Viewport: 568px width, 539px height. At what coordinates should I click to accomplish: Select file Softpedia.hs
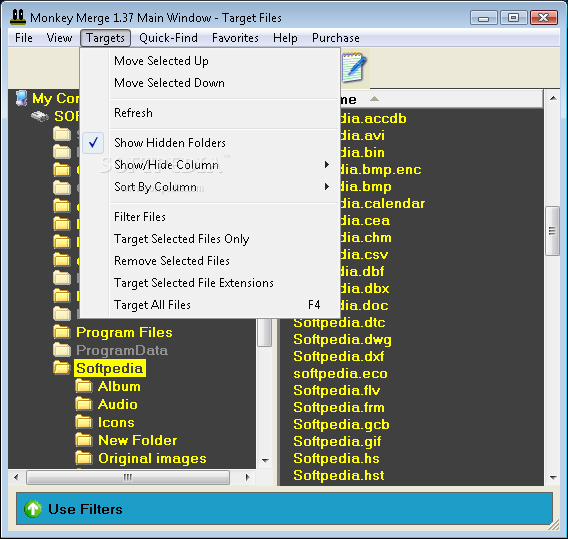pyautogui.click(x=337, y=459)
